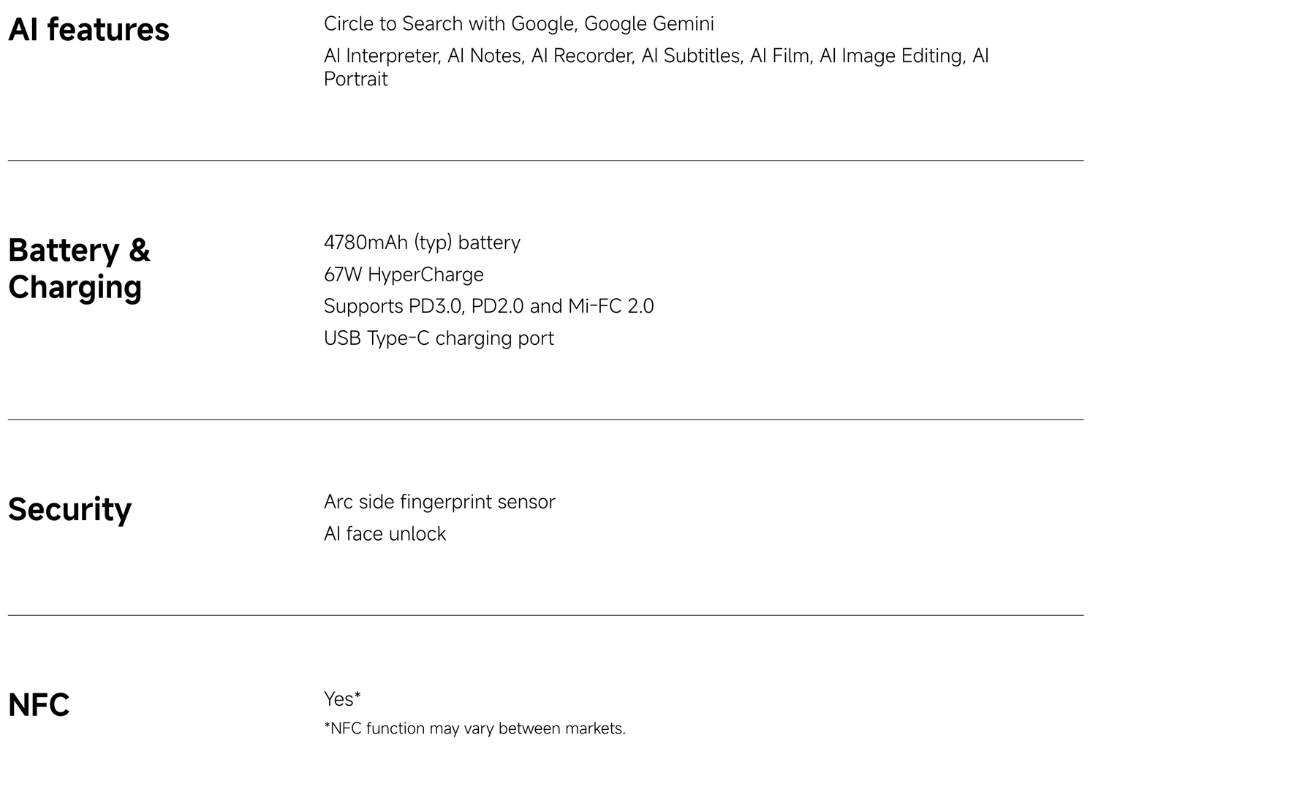Click the Supports PD3.0, PD2.0 and Mi-FC 2.0 line
This screenshot has width=1300, height=800.
tap(489, 307)
